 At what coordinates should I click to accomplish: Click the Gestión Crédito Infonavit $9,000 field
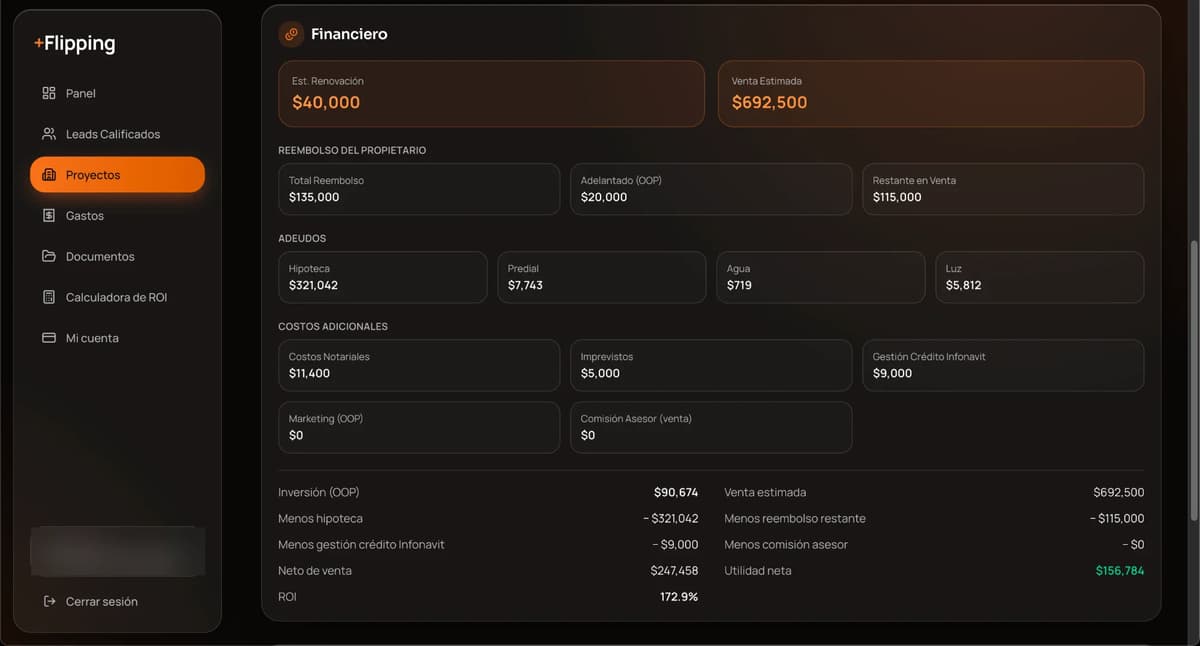[x=1003, y=365]
